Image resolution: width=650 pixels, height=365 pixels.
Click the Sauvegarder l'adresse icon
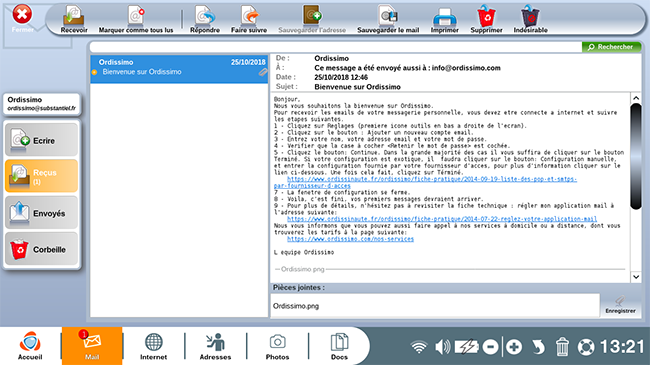312,19
